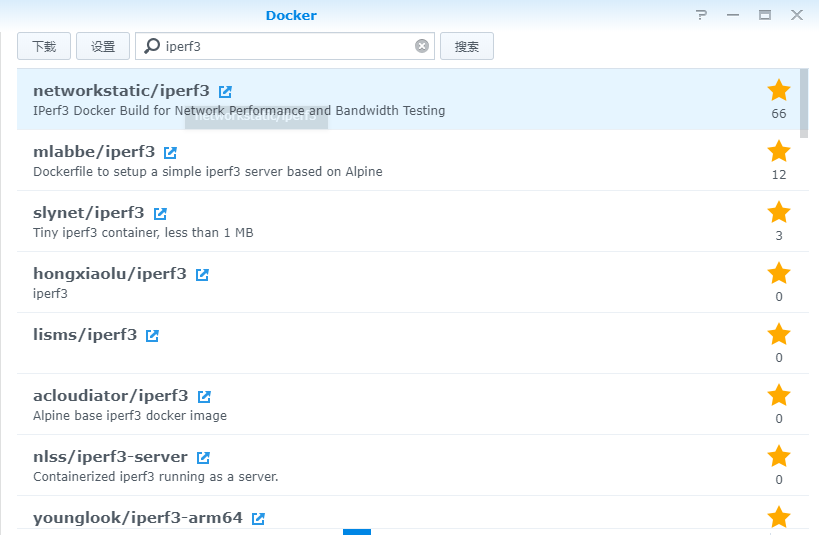Select the hongxiaolu/iperf3 image title
This screenshot has height=535, width=819.
point(110,274)
